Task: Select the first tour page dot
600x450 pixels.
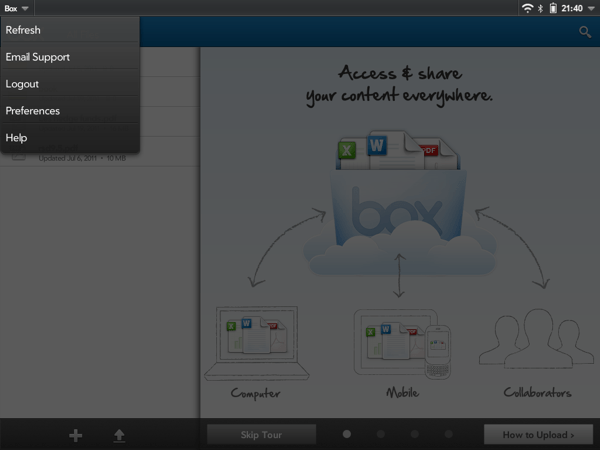Action: [x=347, y=434]
